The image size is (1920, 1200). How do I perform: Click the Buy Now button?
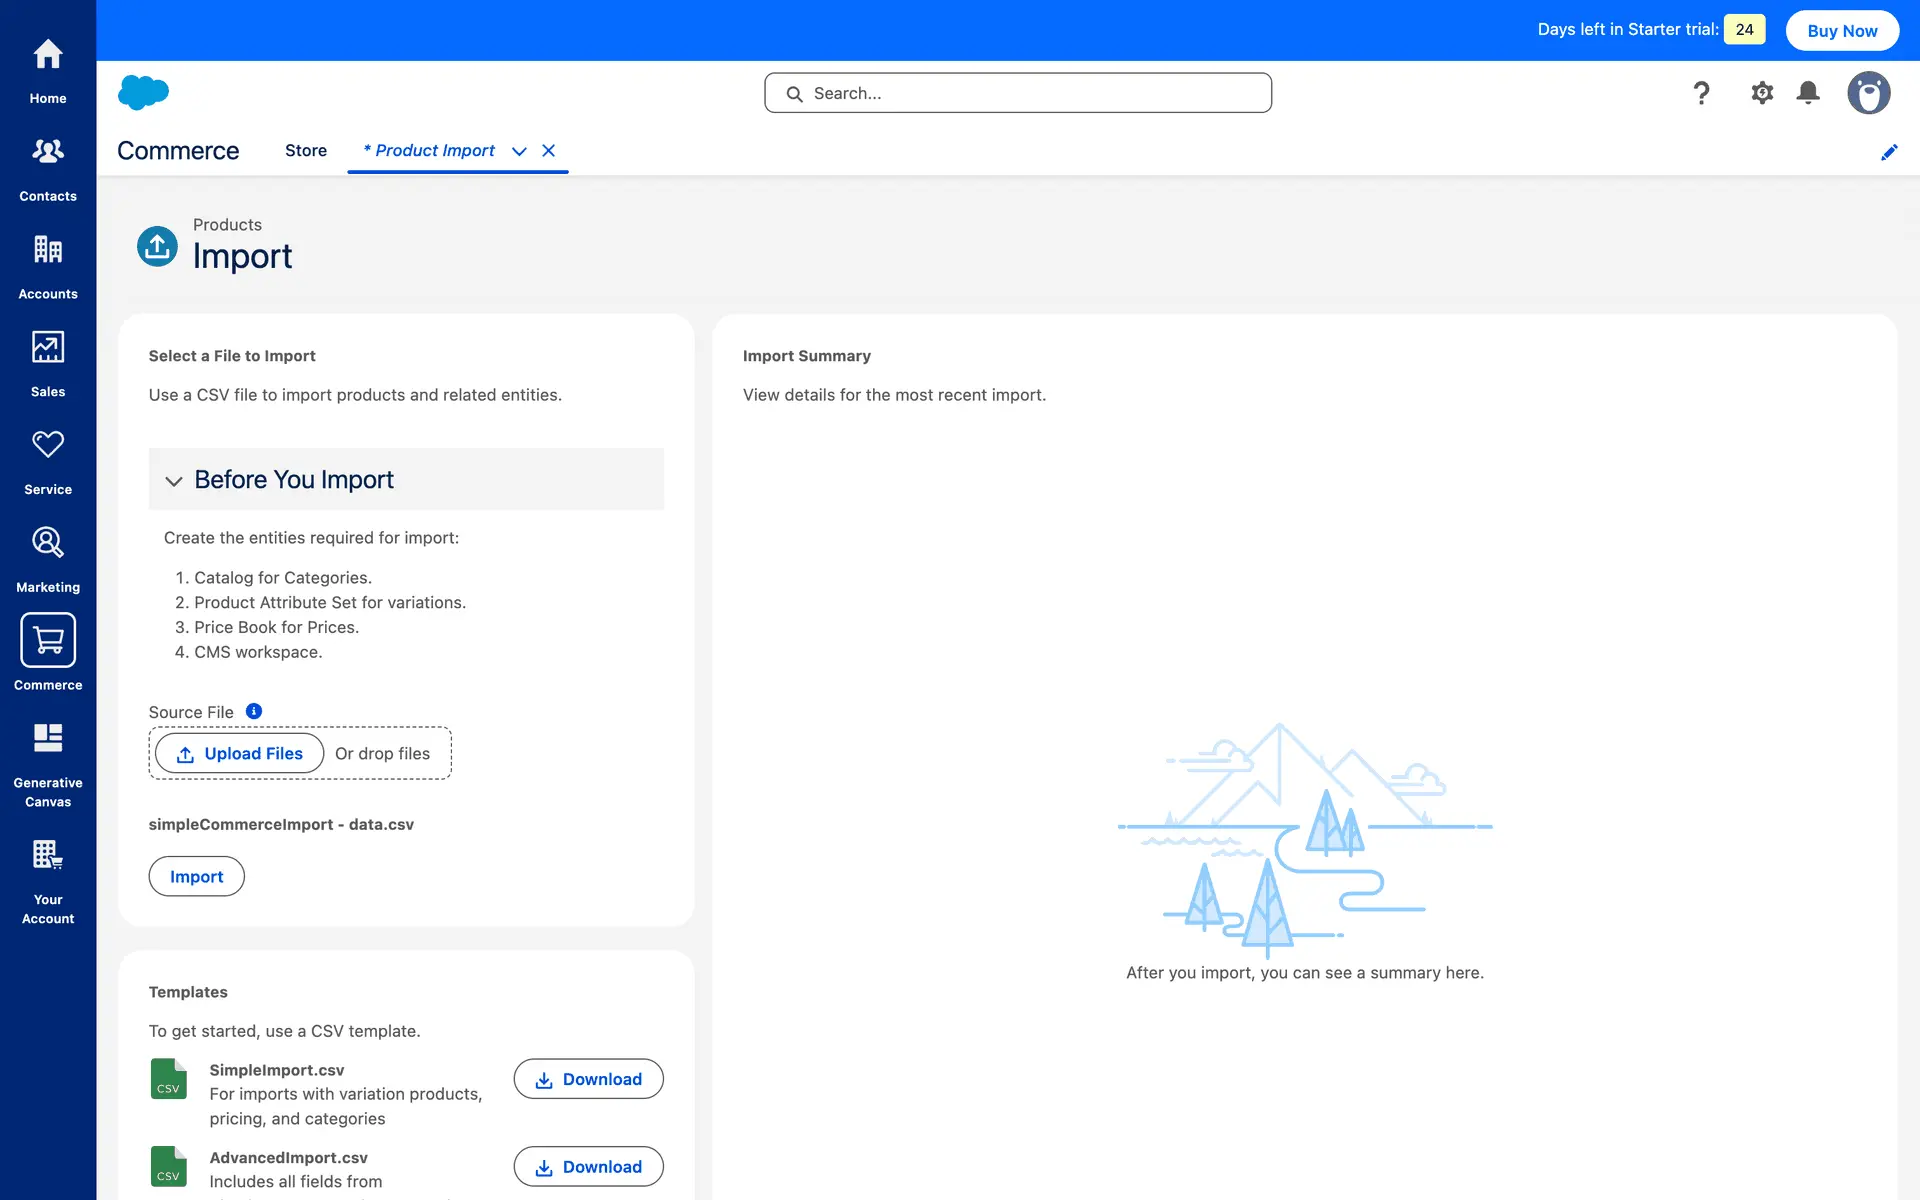pos(1842,31)
